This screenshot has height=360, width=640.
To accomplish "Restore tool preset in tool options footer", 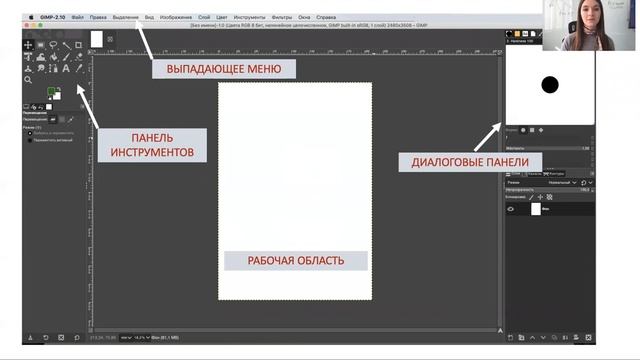I will [x=46, y=338].
